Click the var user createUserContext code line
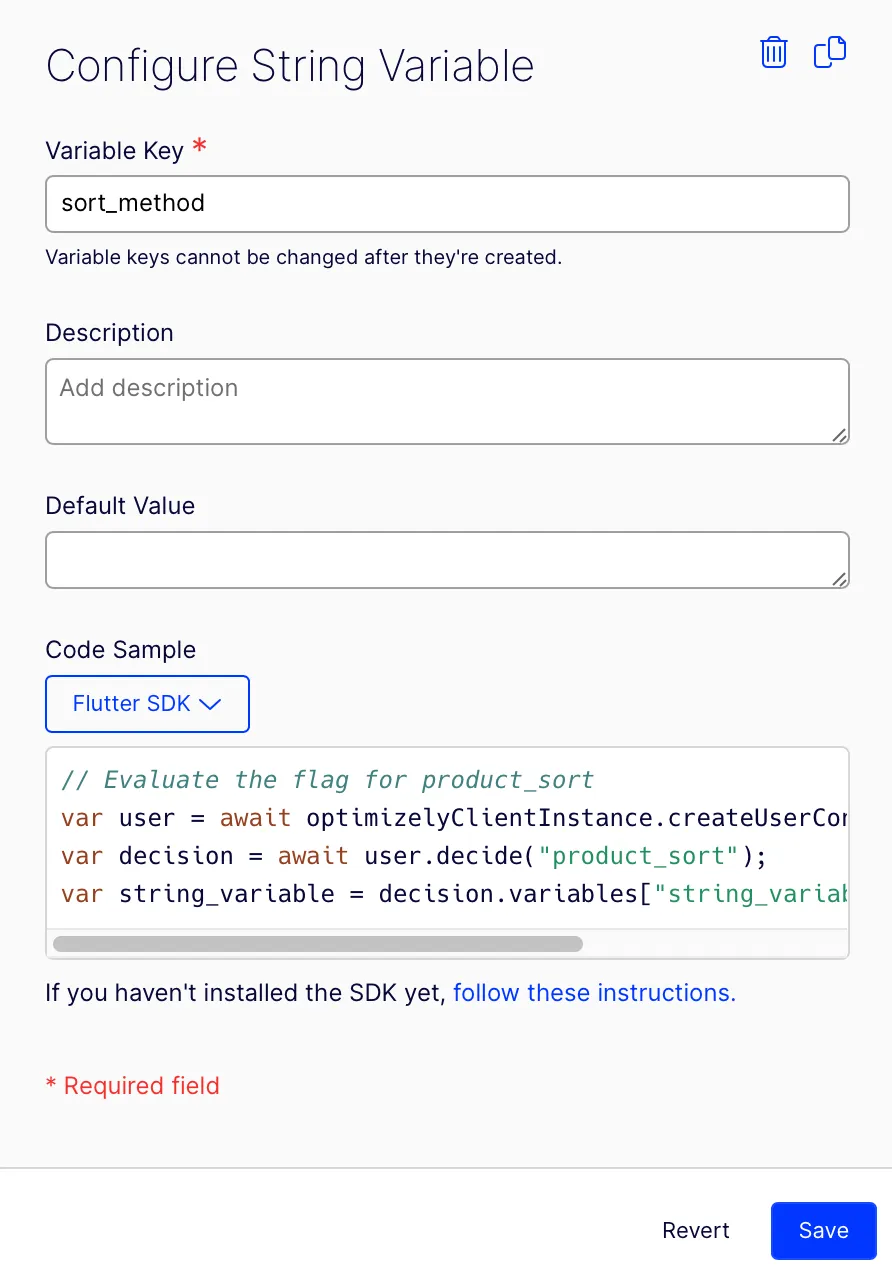 pyautogui.click(x=454, y=818)
